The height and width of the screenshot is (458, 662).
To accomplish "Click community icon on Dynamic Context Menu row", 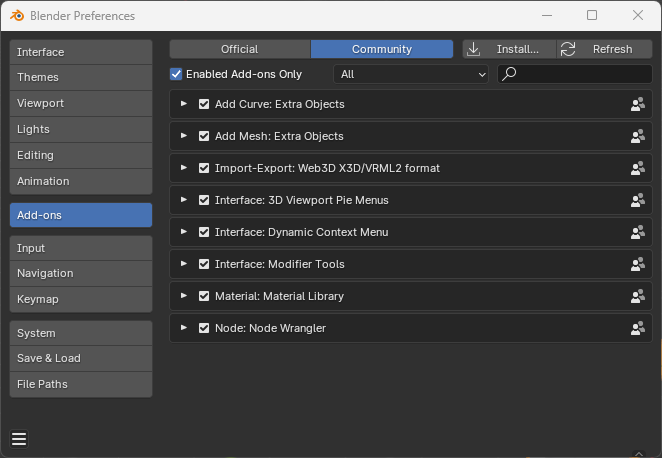I will [x=638, y=232].
